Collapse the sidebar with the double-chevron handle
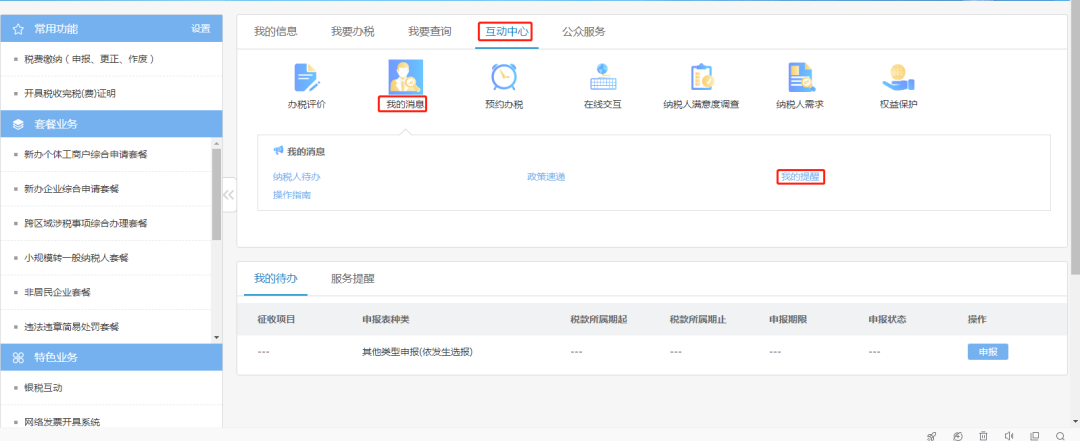 229,195
